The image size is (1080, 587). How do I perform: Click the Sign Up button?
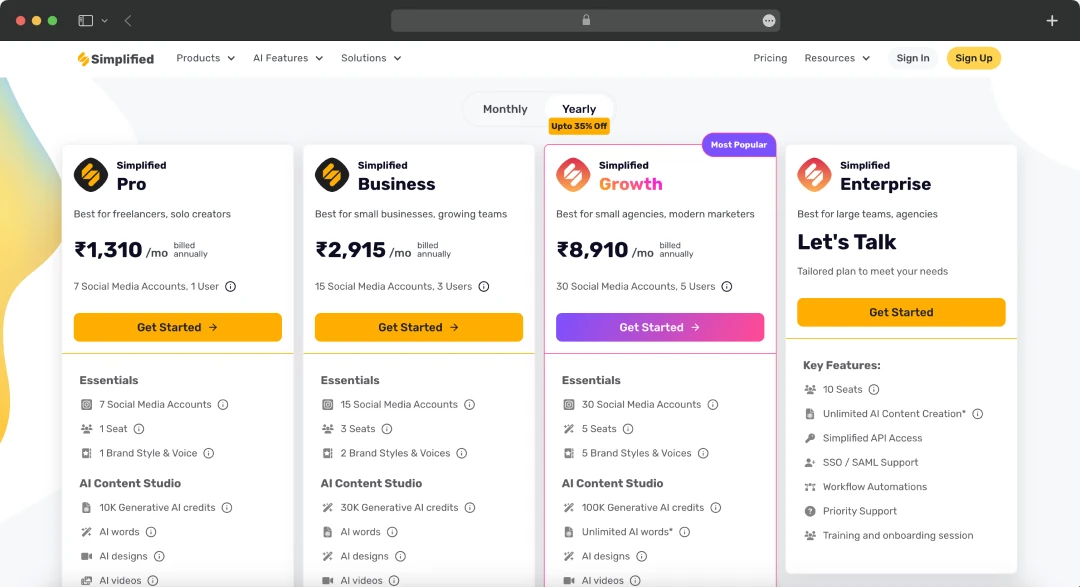pyautogui.click(x=973, y=58)
